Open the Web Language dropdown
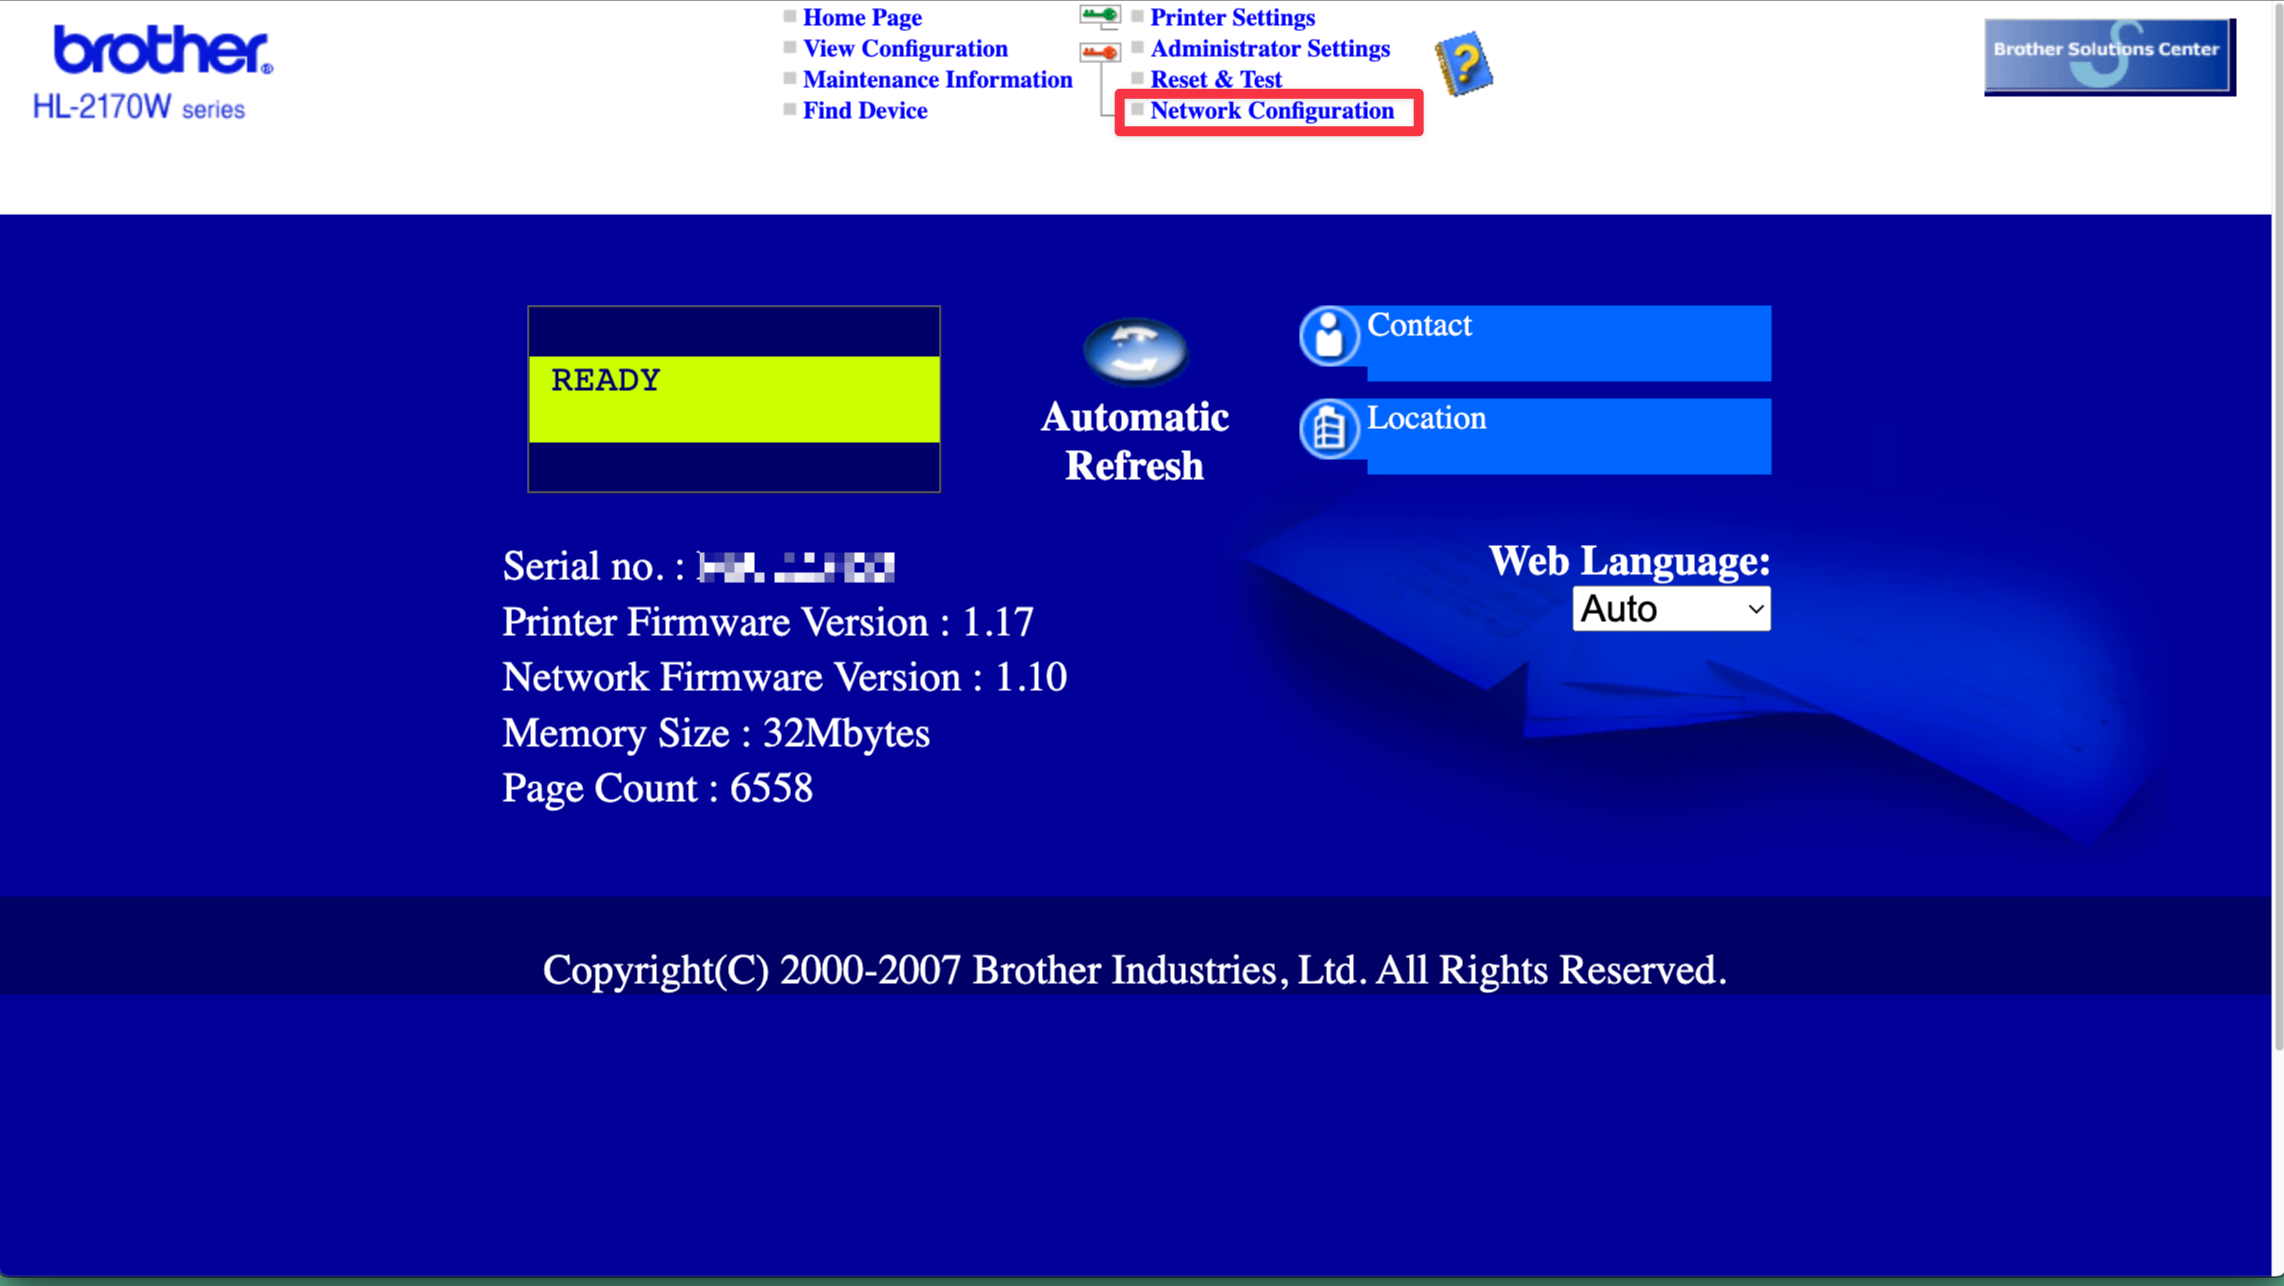The image size is (2284, 1286). pyautogui.click(x=1670, y=608)
